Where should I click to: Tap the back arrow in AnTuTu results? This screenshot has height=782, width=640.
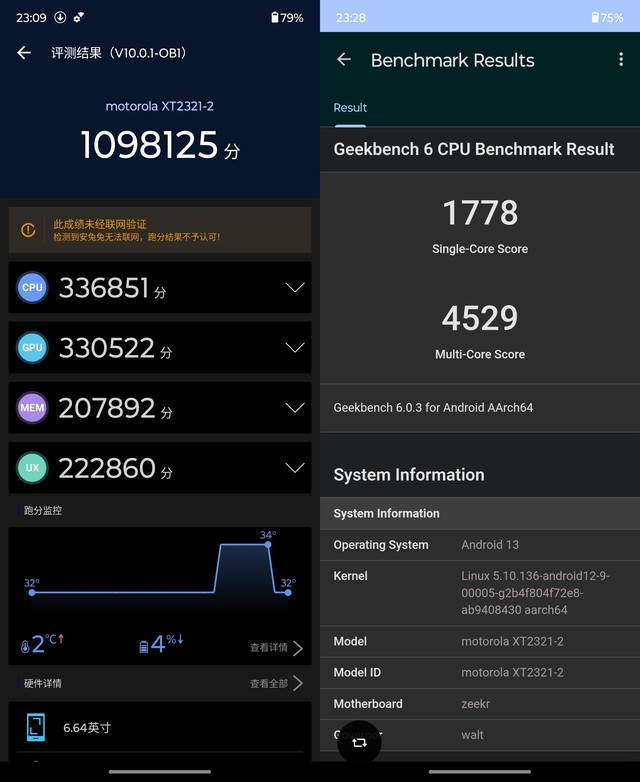(24, 53)
